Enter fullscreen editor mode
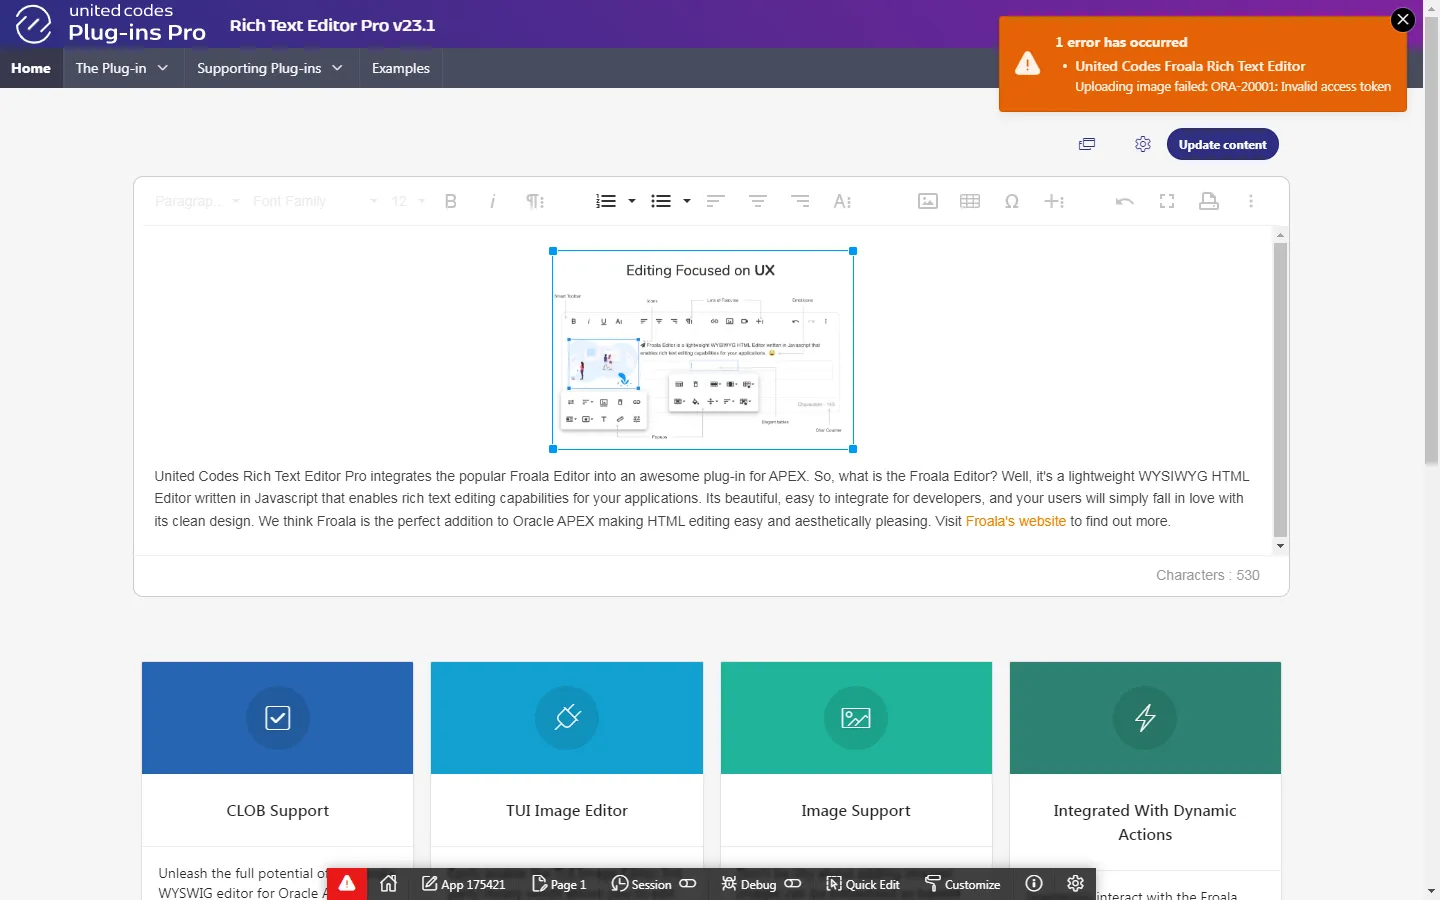1440x900 pixels. pyautogui.click(x=1166, y=201)
